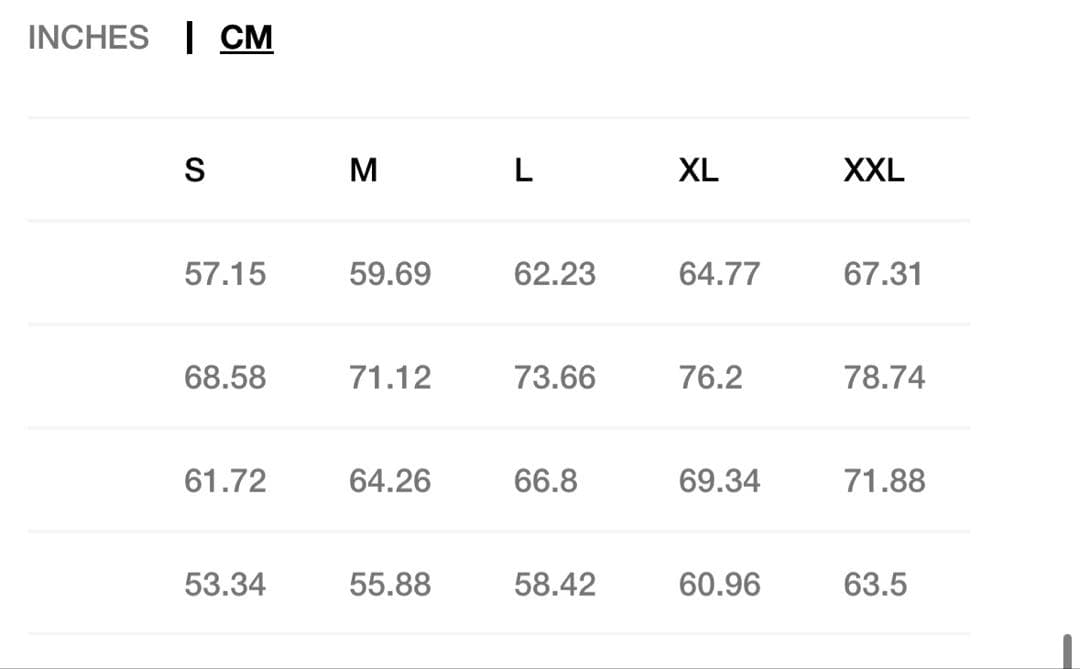Switch size chart to INCHES
Viewport: 1080px width, 669px height.
tap(88, 38)
